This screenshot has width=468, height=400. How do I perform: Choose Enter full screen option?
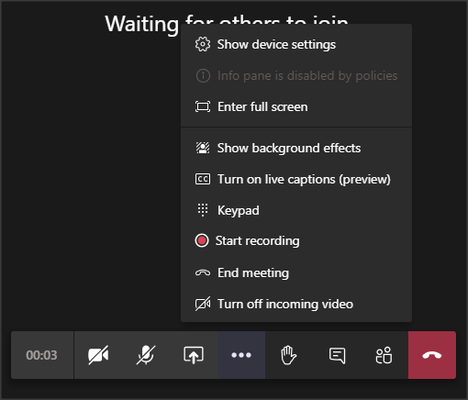[296, 107]
